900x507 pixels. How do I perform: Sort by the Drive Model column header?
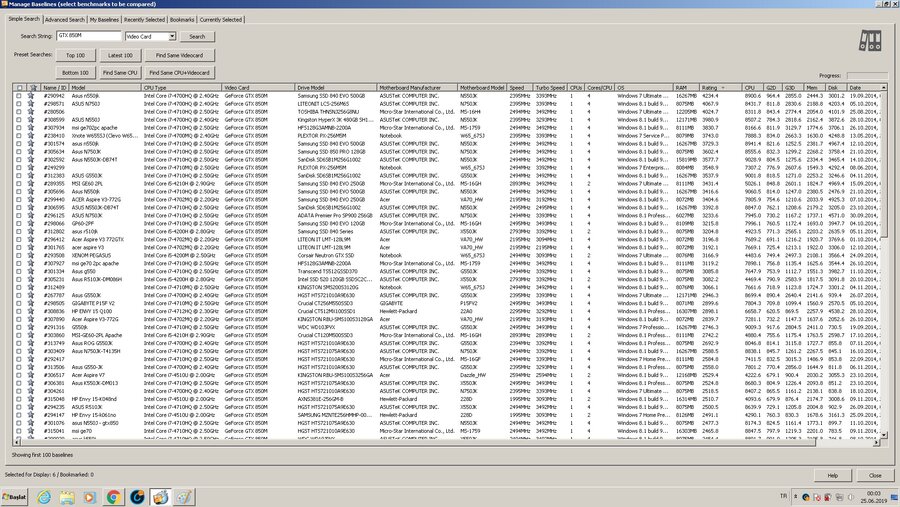tap(336, 88)
